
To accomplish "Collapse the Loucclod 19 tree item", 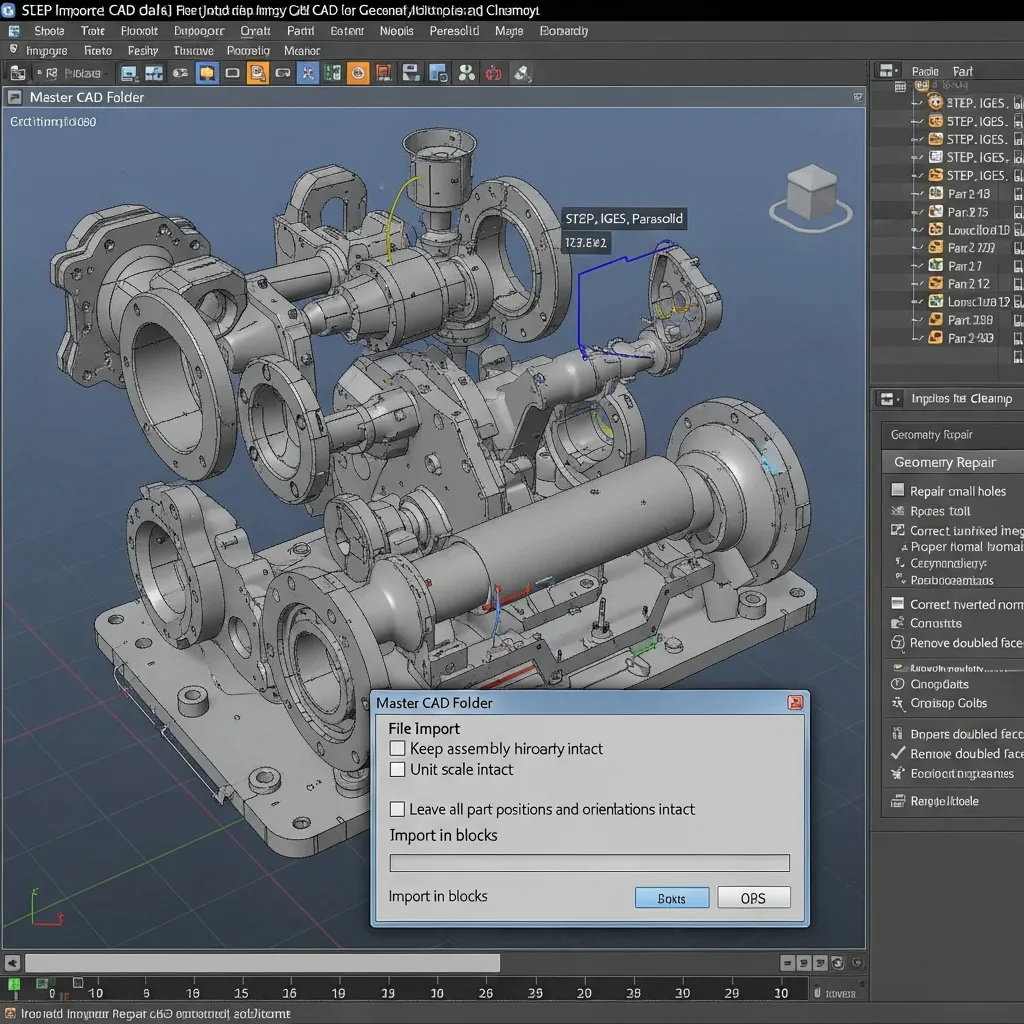I will coord(913,229).
